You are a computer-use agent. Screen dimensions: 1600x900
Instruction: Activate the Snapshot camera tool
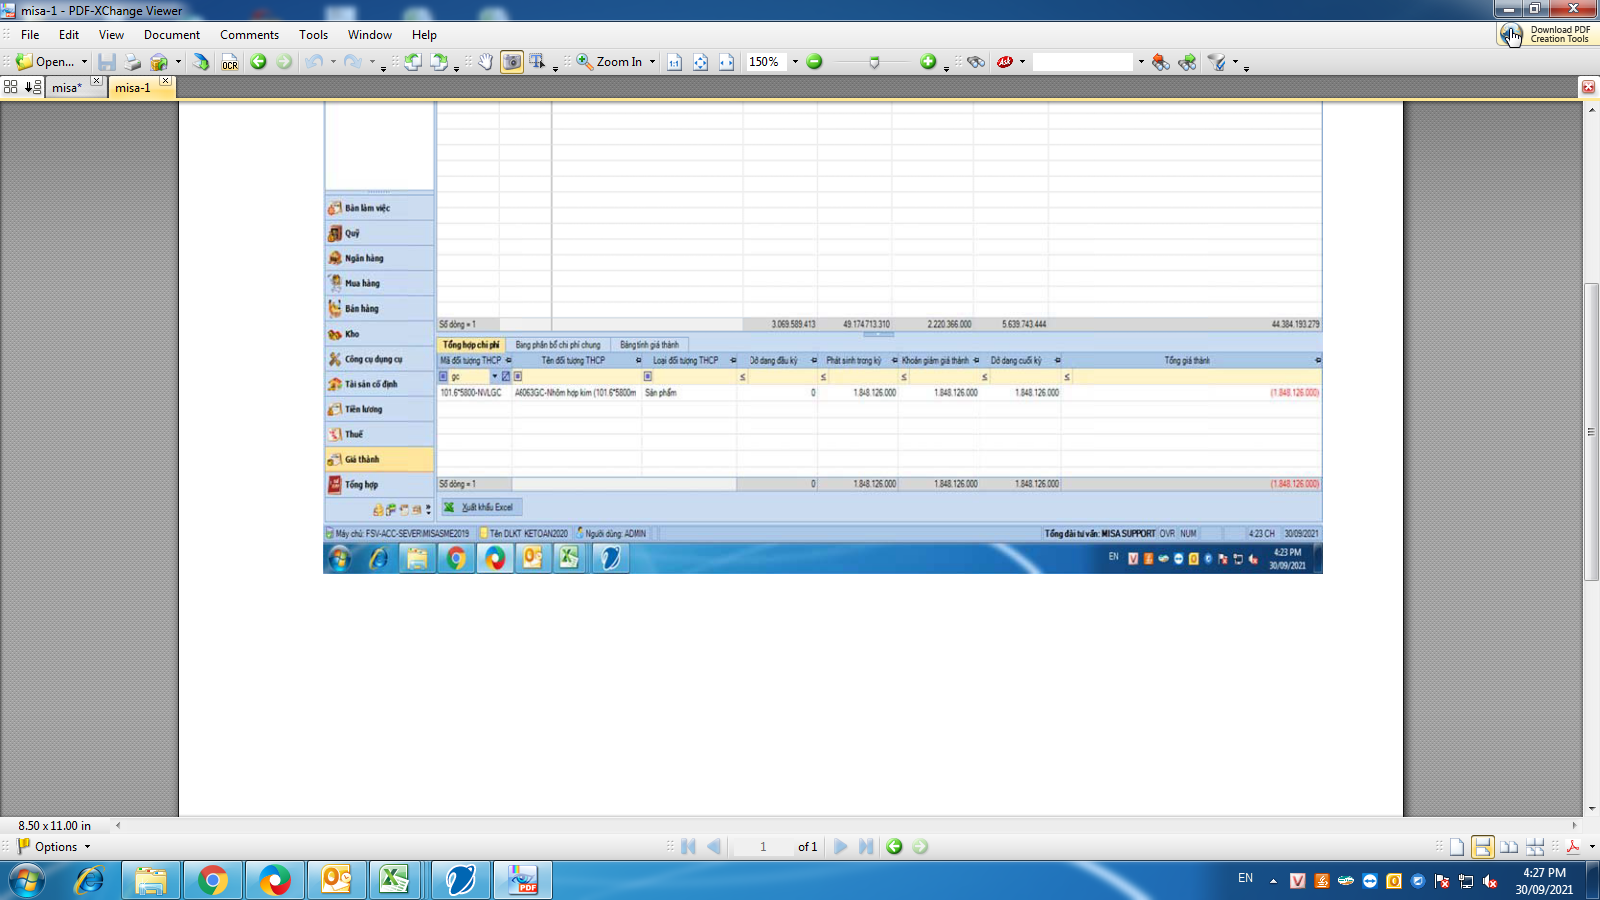click(x=512, y=62)
